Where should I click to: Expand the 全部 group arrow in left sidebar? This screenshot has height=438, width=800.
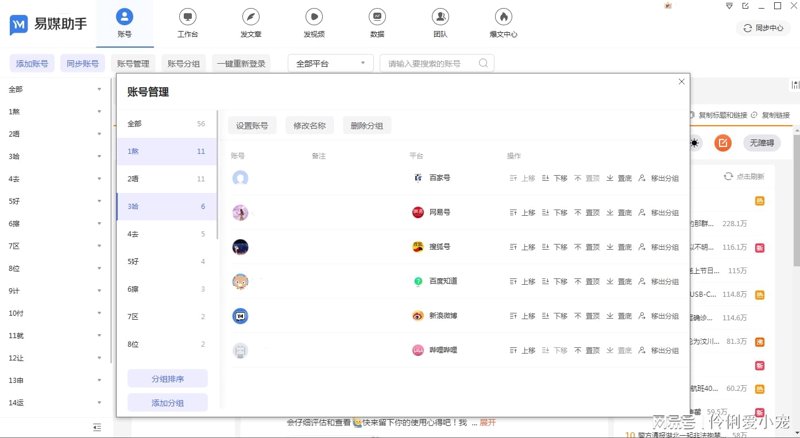[99, 89]
